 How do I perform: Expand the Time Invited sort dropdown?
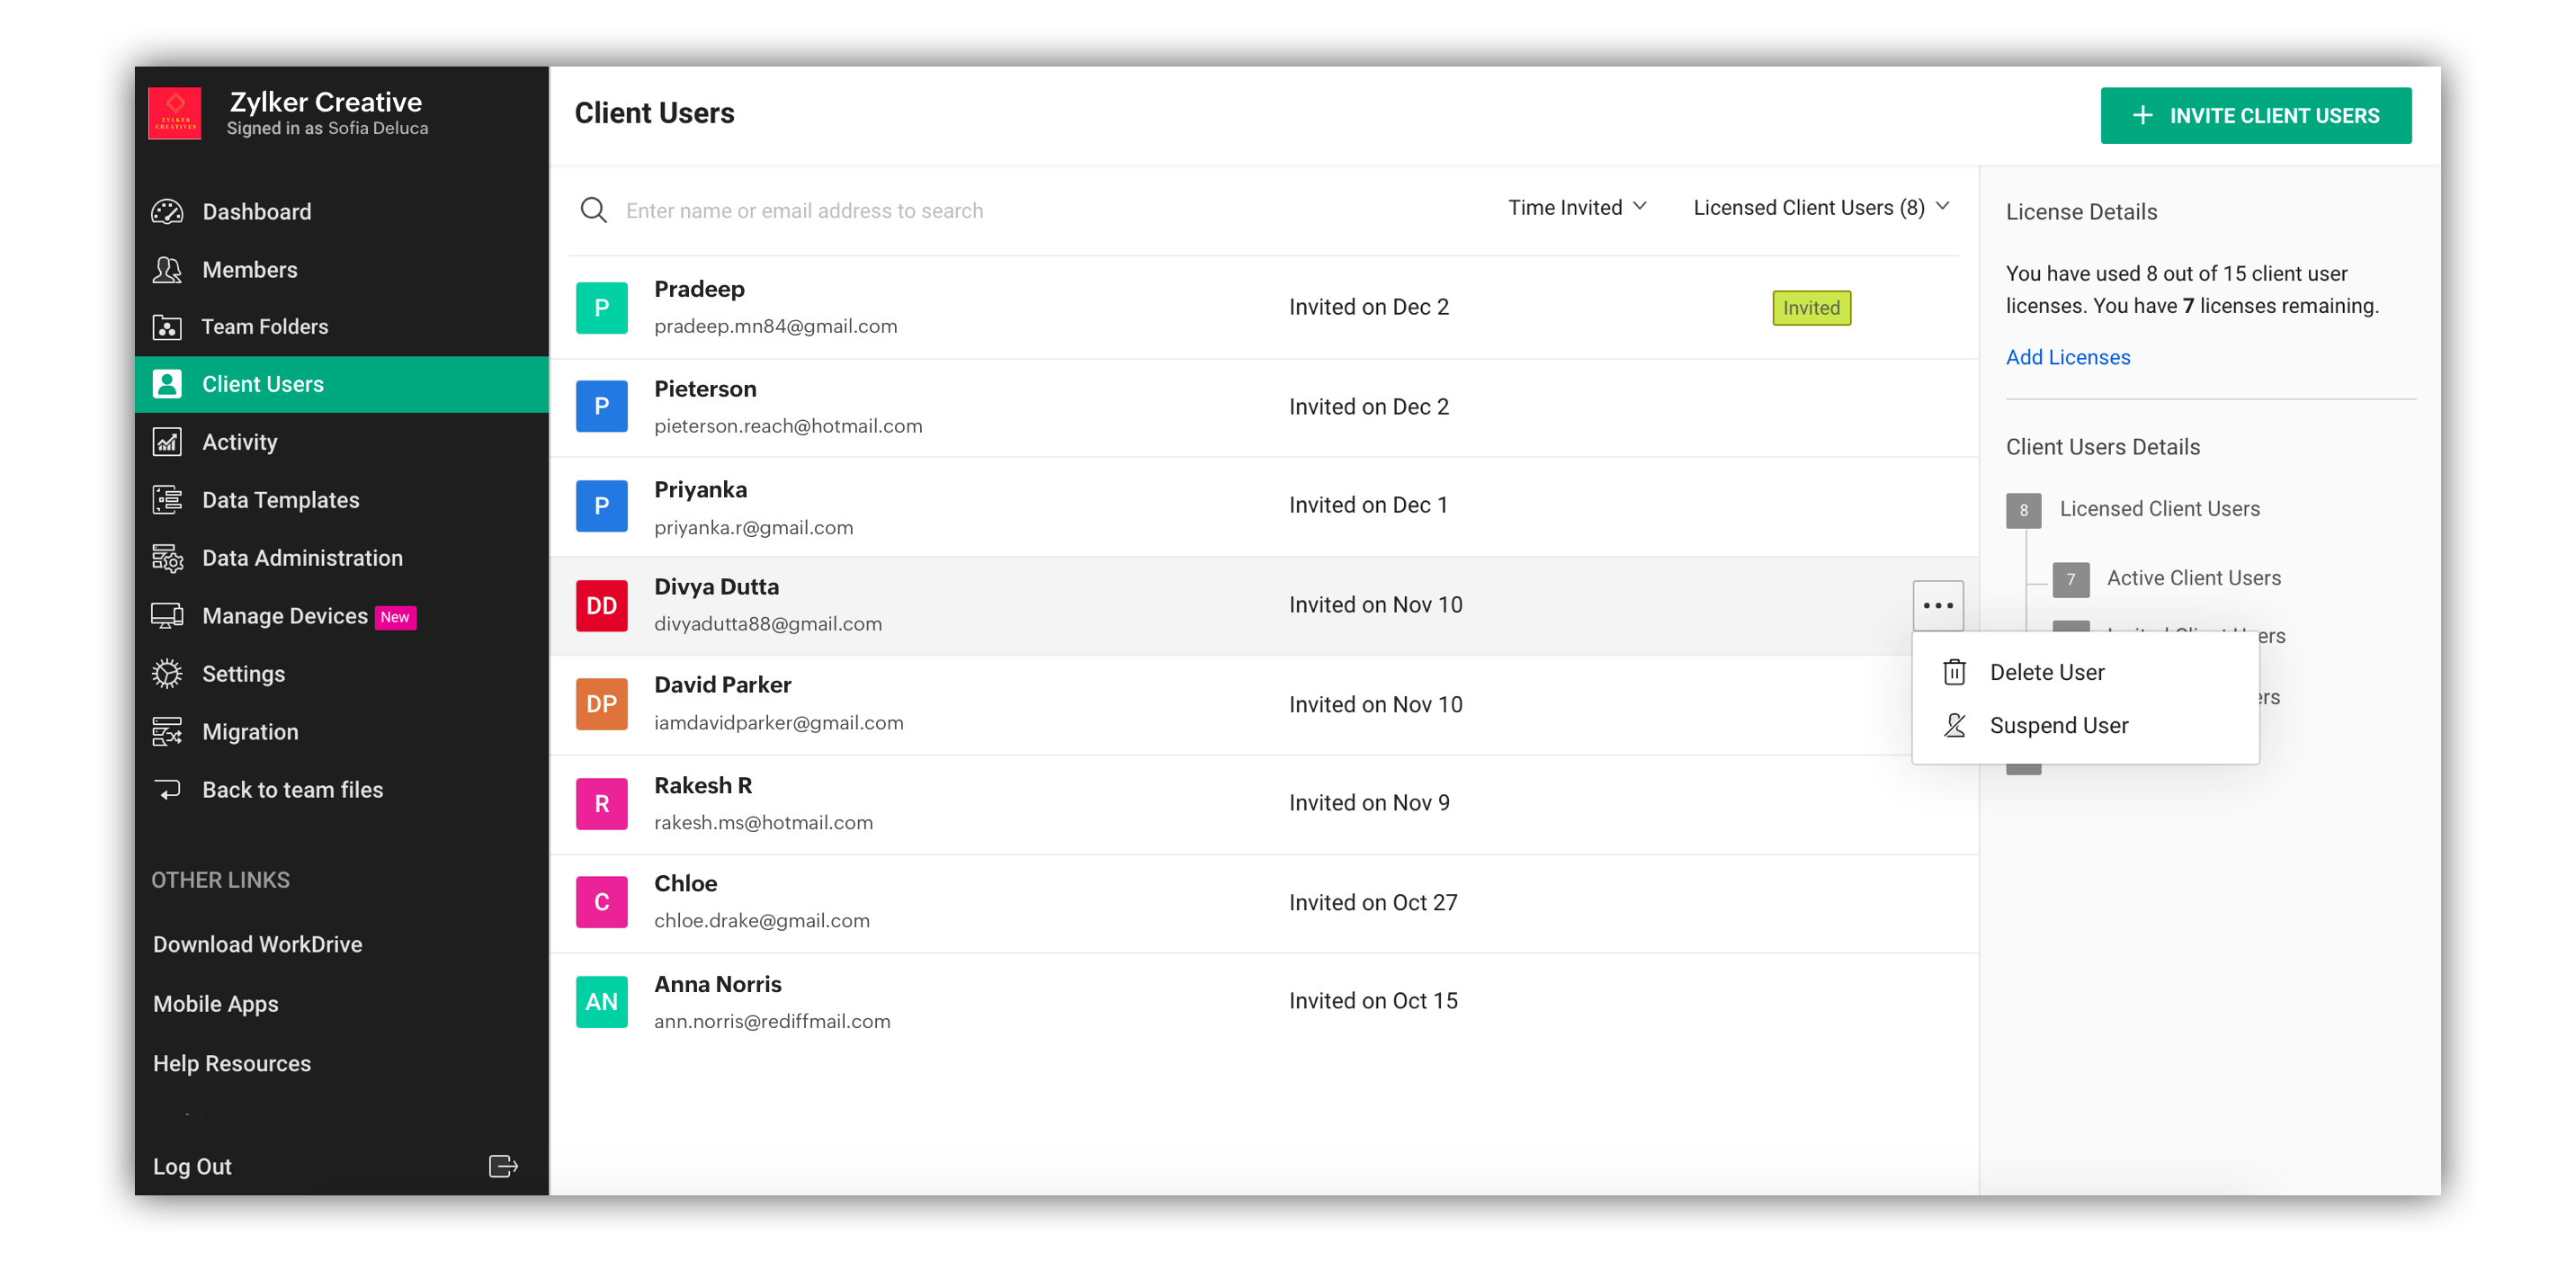1576,207
